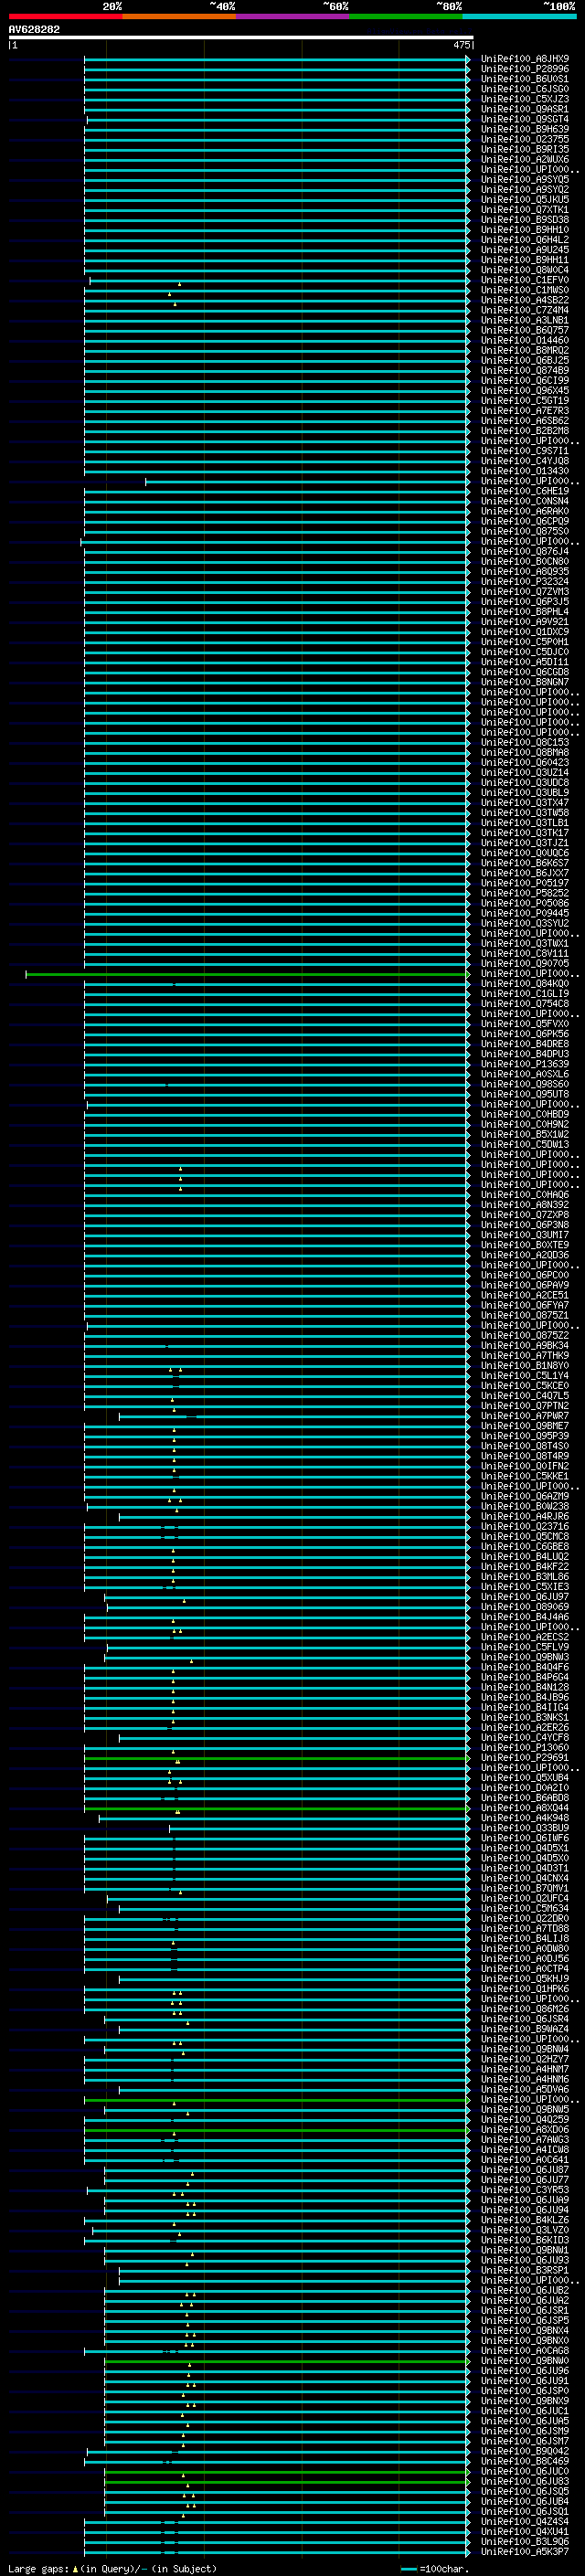Select hit label UniRef100_P13639
Screen dimensions: 585x2576
525,1064
